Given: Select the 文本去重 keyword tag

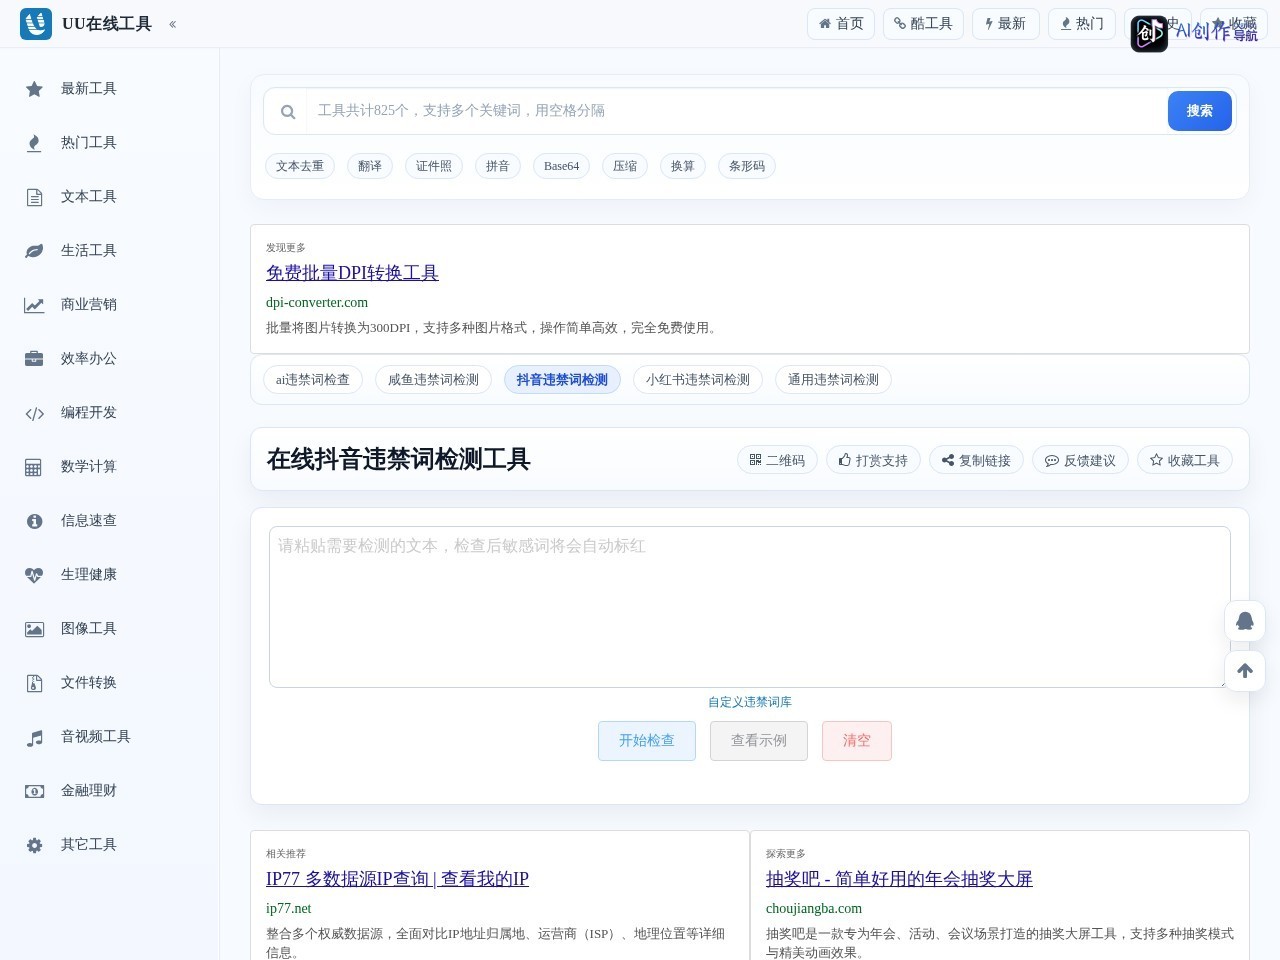Looking at the screenshot, I should tap(300, 166).
